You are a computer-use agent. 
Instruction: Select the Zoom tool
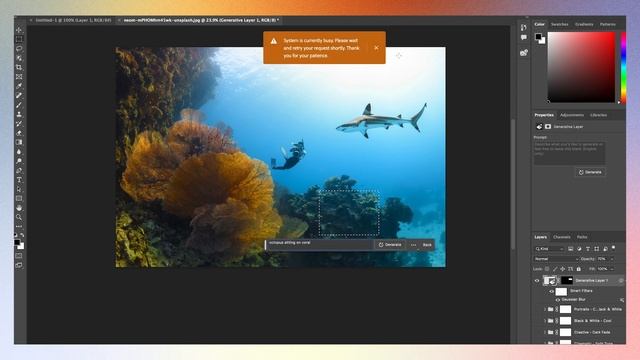pos(19,218)
